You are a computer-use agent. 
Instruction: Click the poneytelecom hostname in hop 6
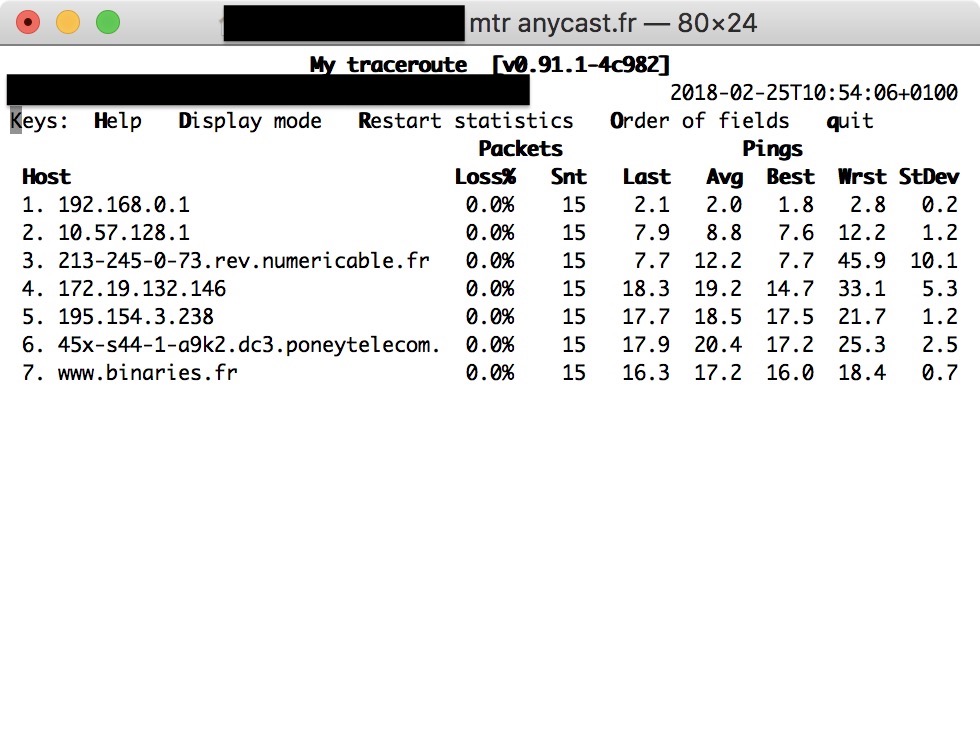pyautogui.click(x=249, y=345)
